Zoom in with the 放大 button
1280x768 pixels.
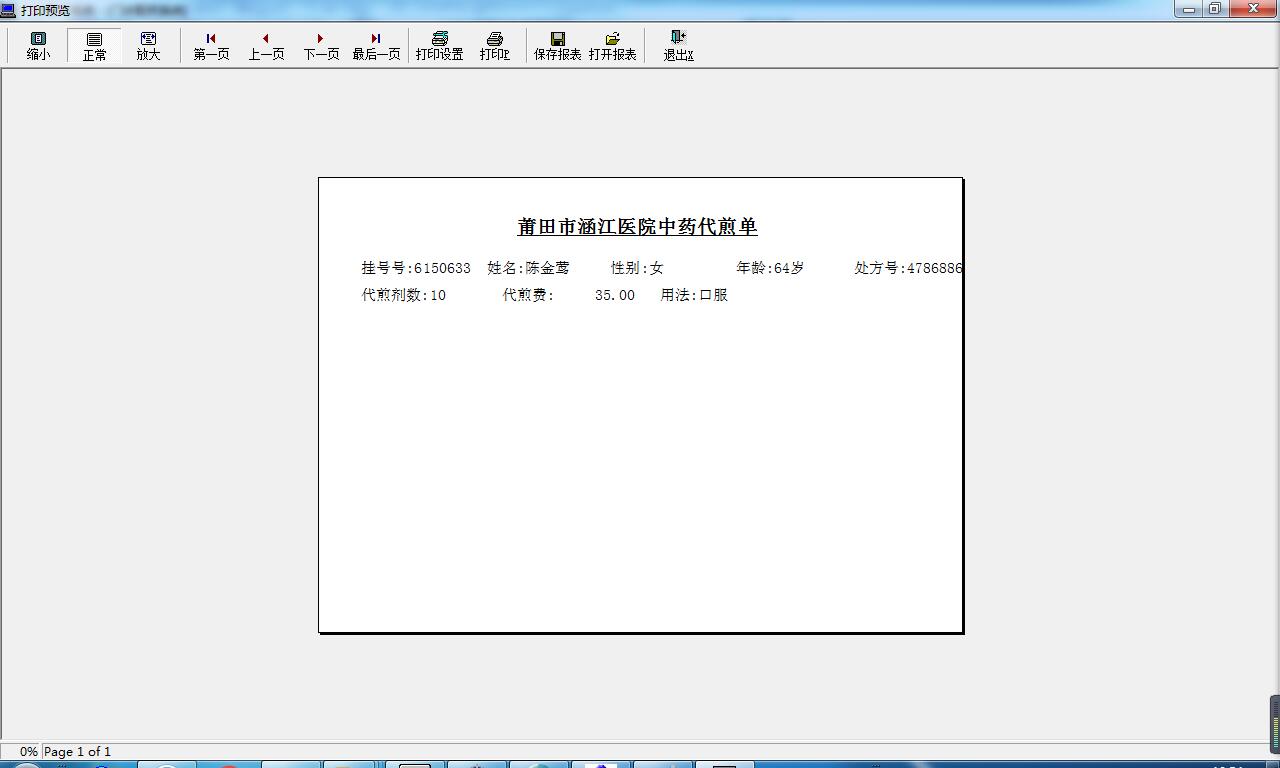[x=149, y=46]
